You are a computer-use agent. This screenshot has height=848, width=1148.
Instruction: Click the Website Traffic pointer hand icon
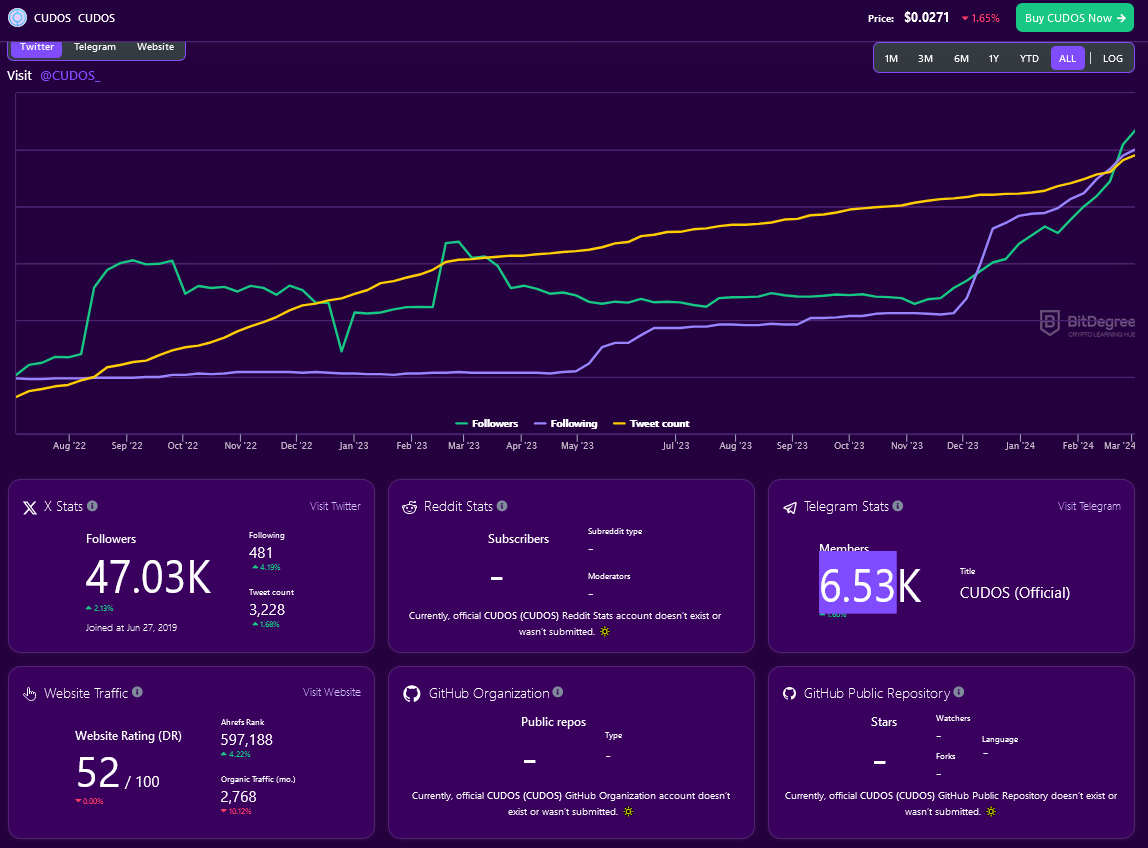[x=30, y=693]
